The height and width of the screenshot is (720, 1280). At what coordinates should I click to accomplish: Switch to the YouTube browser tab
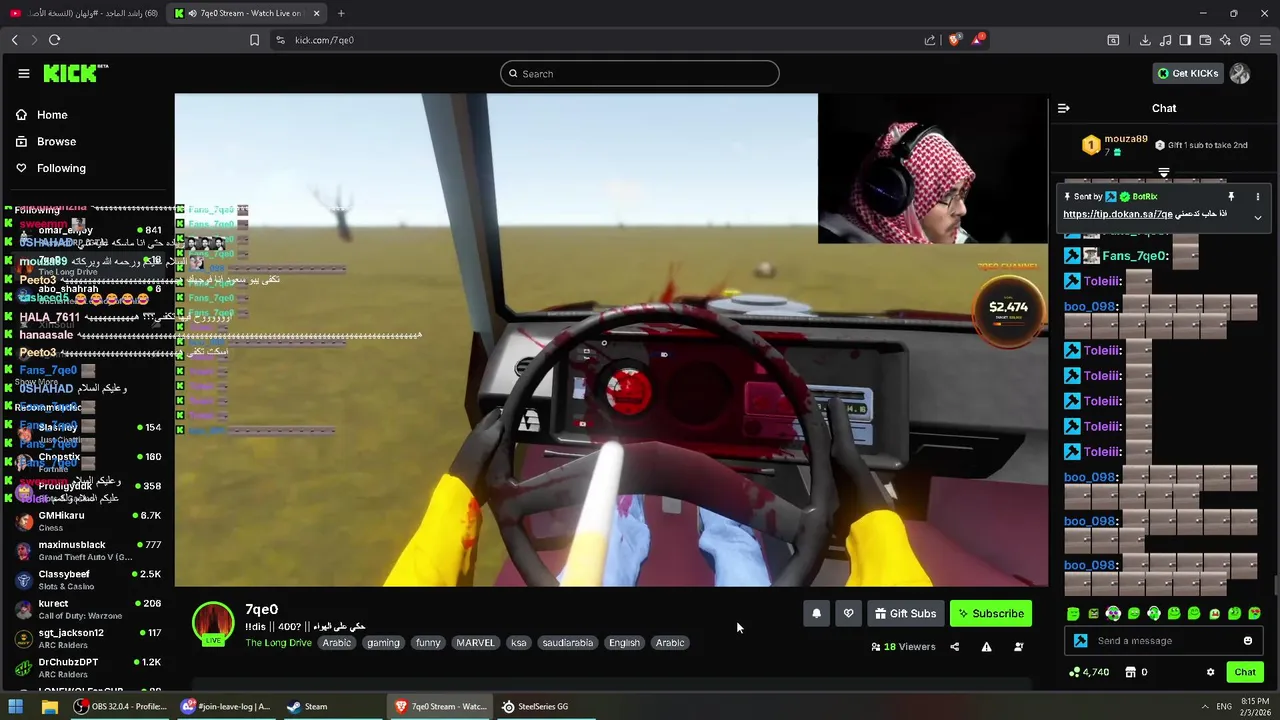(x=84, y=13)
